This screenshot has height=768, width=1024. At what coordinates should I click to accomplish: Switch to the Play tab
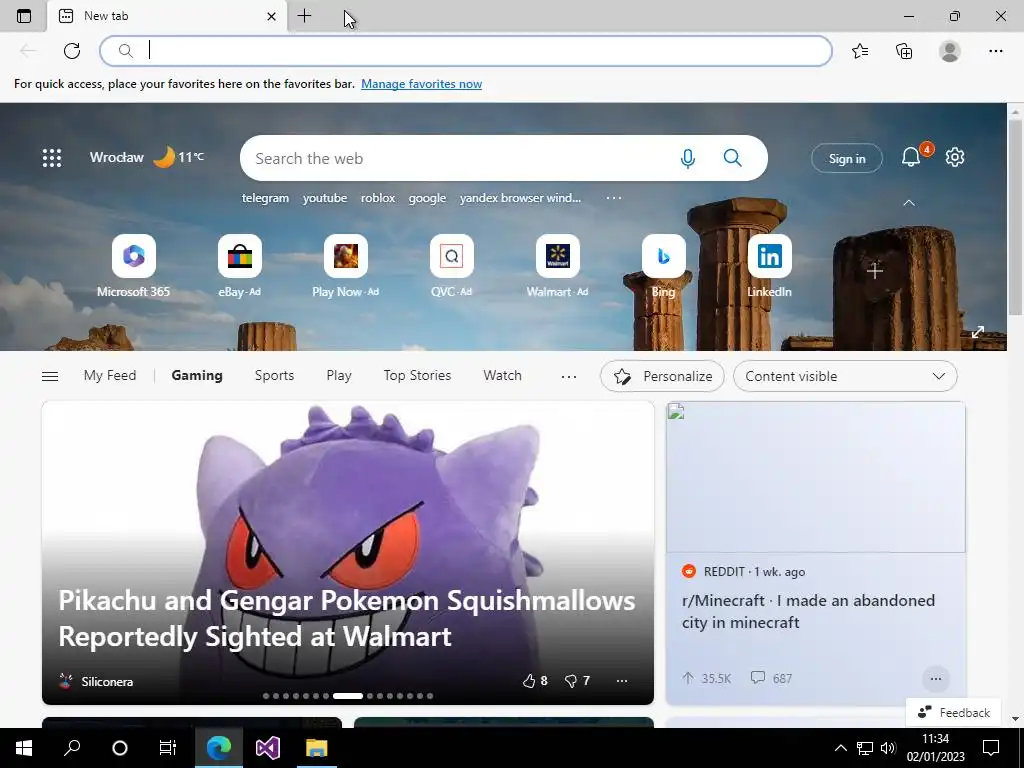point(339,376)
